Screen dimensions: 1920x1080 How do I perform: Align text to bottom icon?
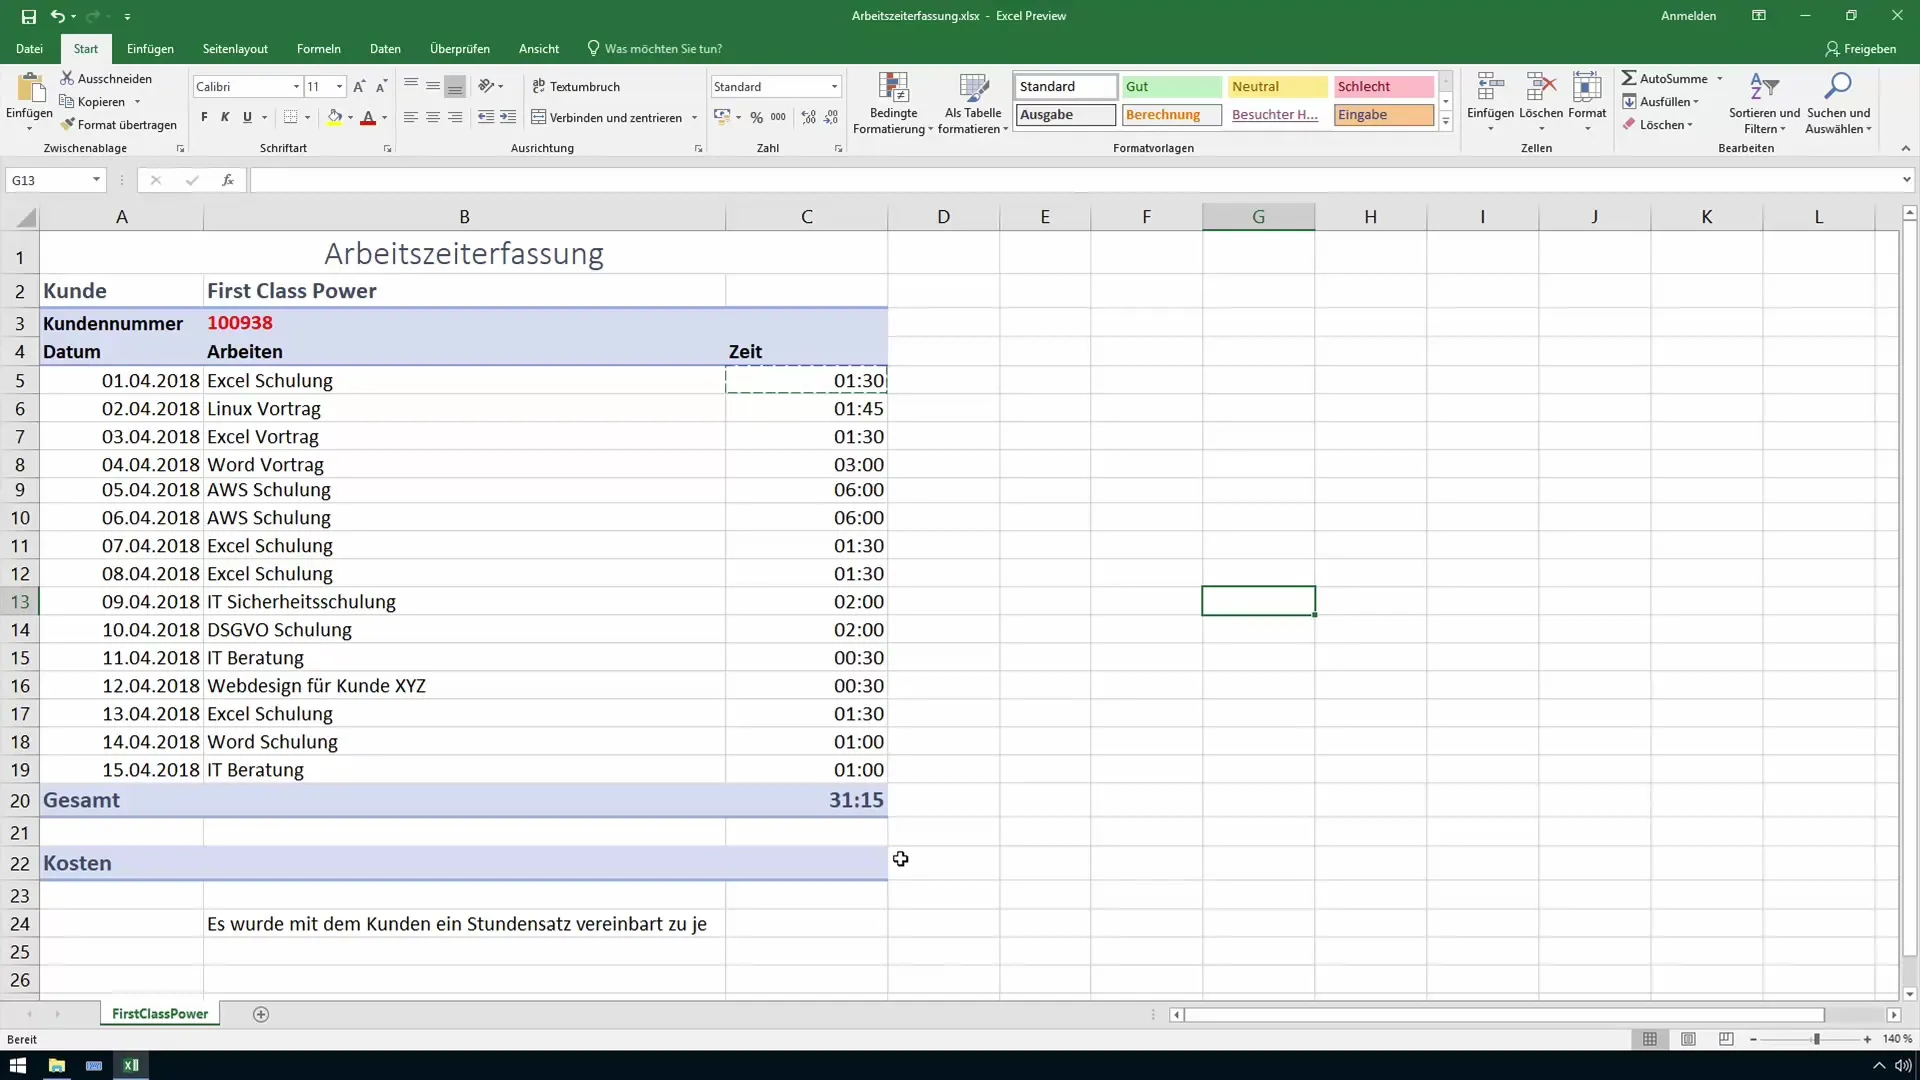pyautogui.click(x=455, y=87)
